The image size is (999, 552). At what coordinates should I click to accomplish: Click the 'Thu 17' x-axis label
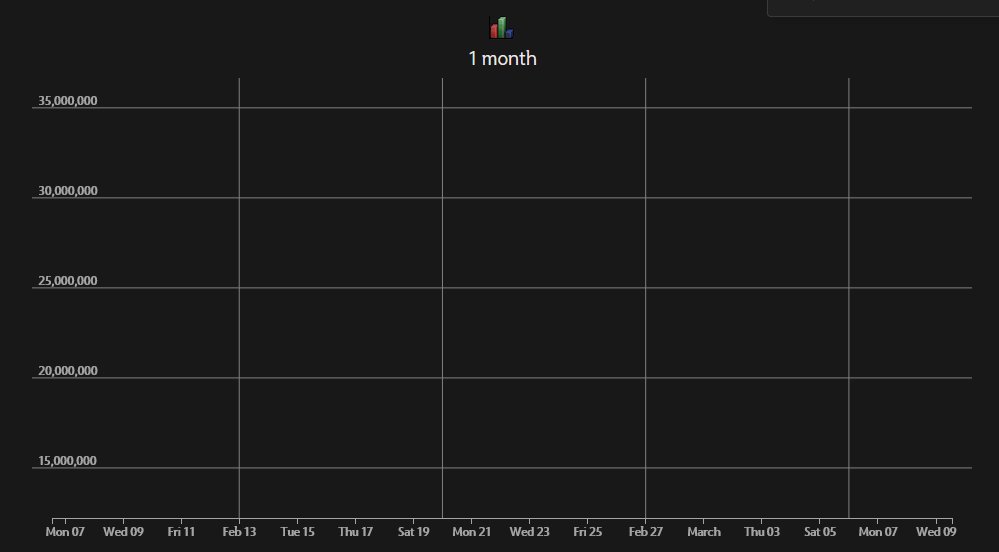click(x=356, y=532)
